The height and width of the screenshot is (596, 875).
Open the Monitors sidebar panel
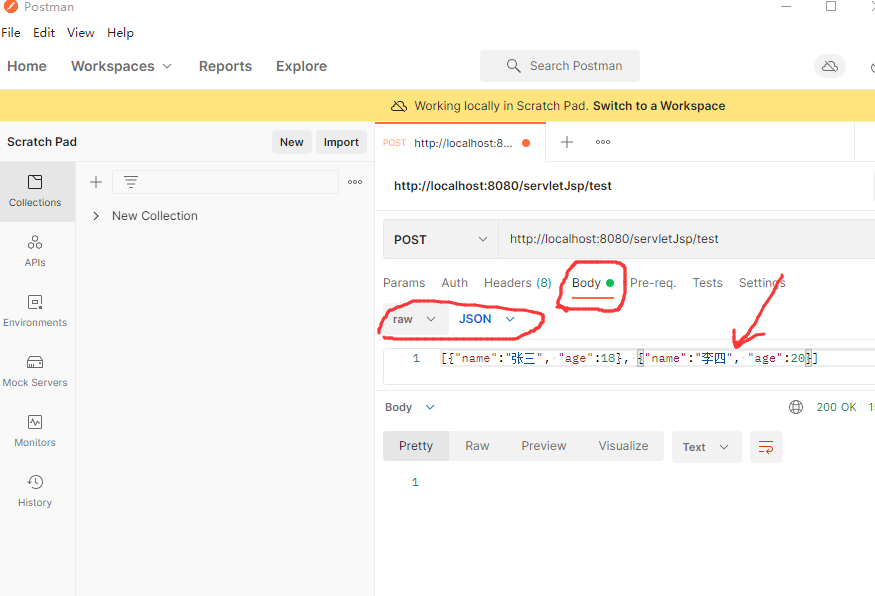(x=35, y=431)
